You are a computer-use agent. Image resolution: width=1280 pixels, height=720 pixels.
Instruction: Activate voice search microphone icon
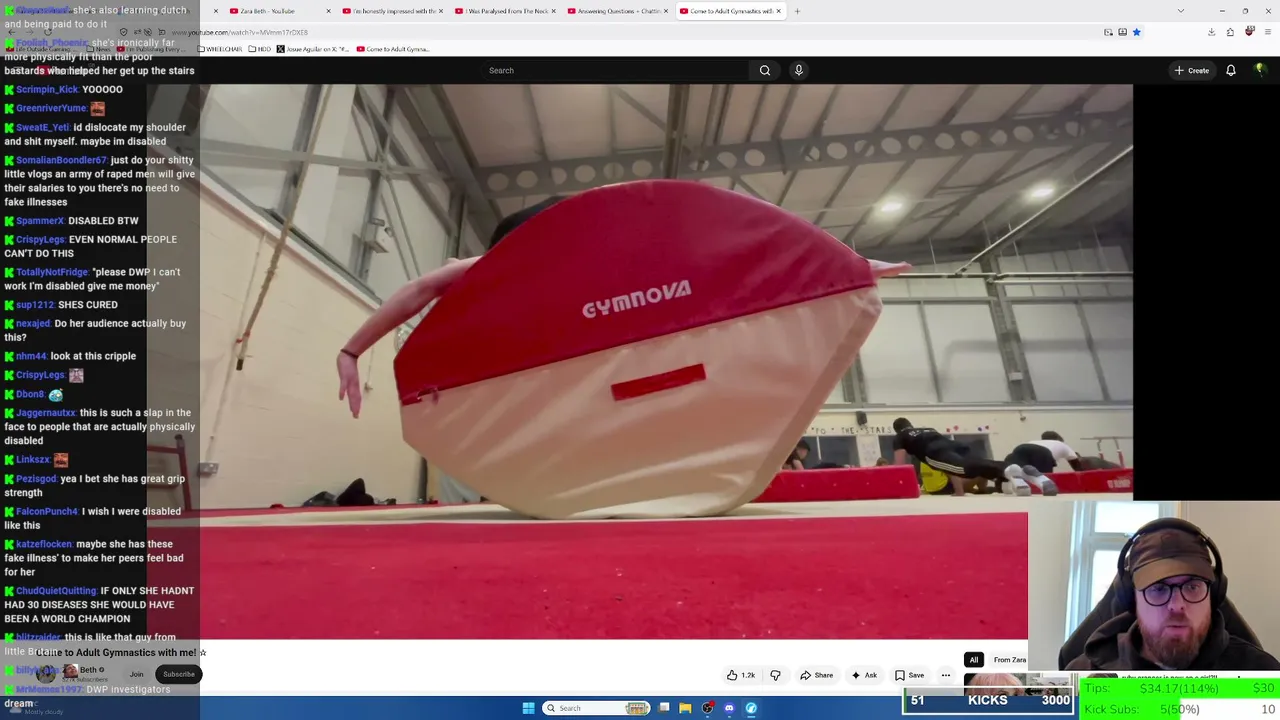click(x=798, y=70)
